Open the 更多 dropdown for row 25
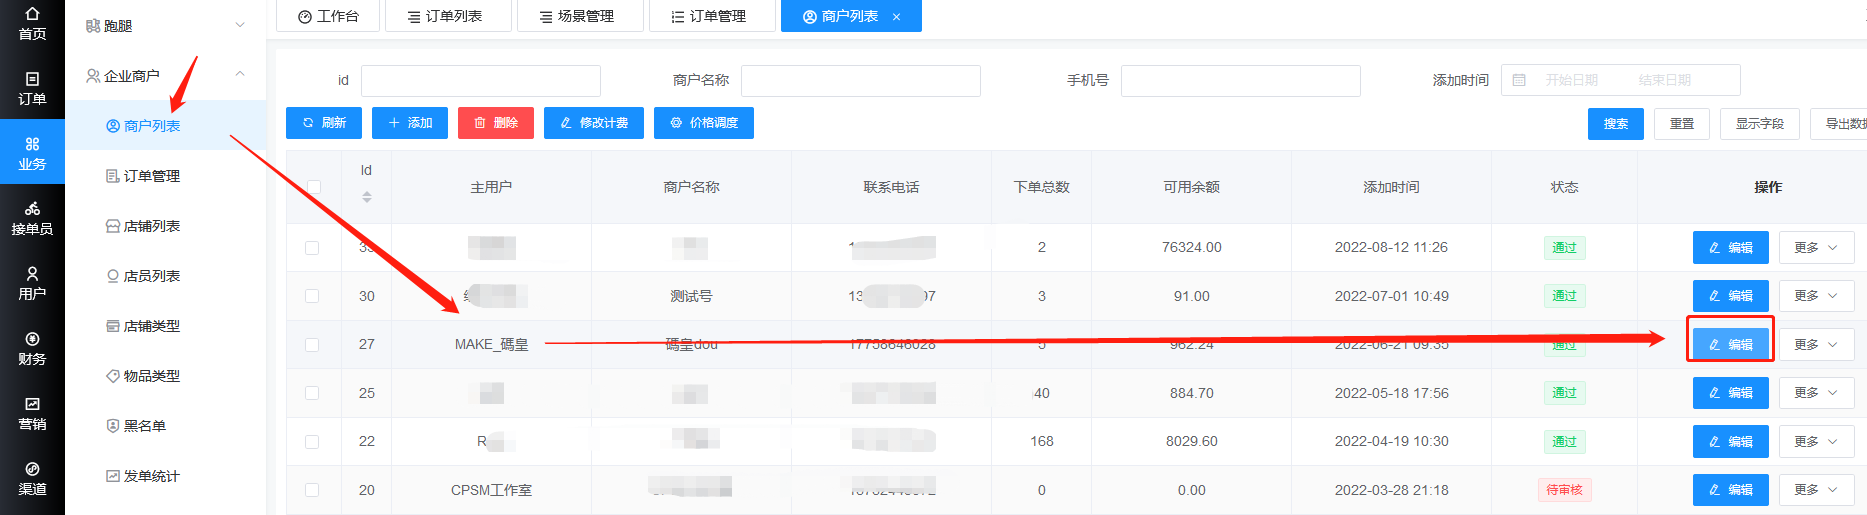1867x515 pixels. (x=1816, y=393)
